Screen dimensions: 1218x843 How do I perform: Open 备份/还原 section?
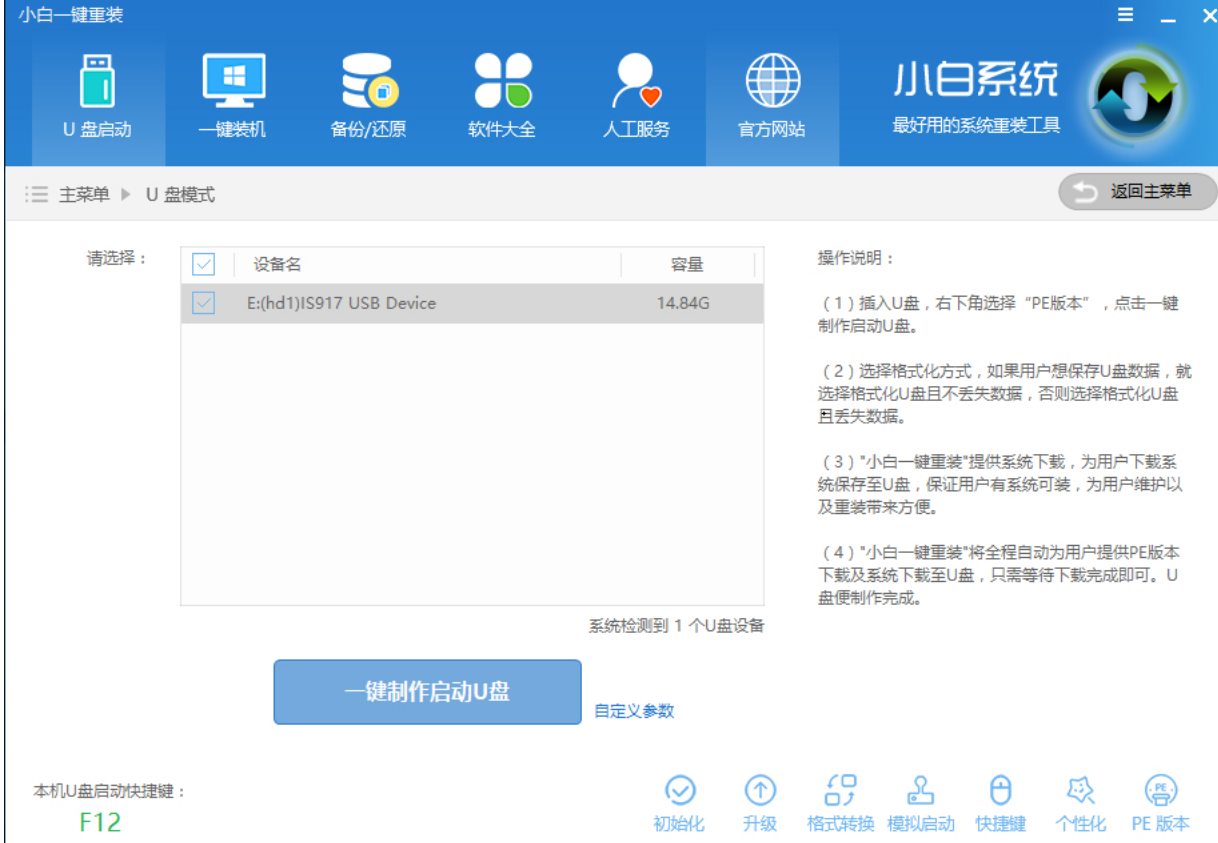(368, 98)
